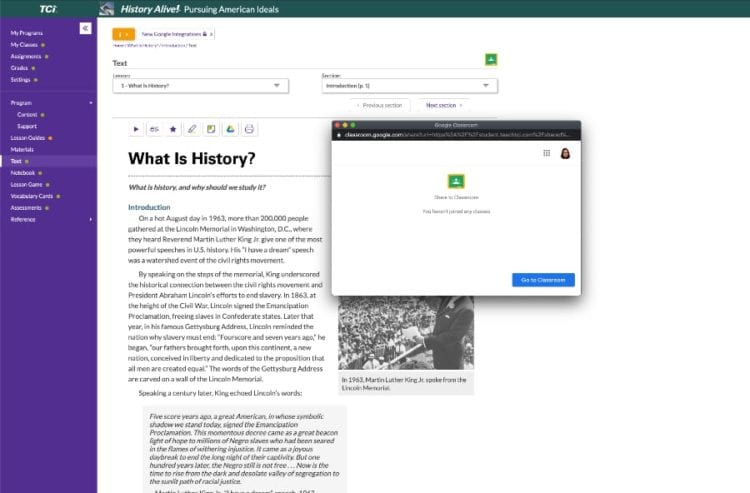Click the Next section button
Viewport: 750px width, 493px height.
(443, 105)
